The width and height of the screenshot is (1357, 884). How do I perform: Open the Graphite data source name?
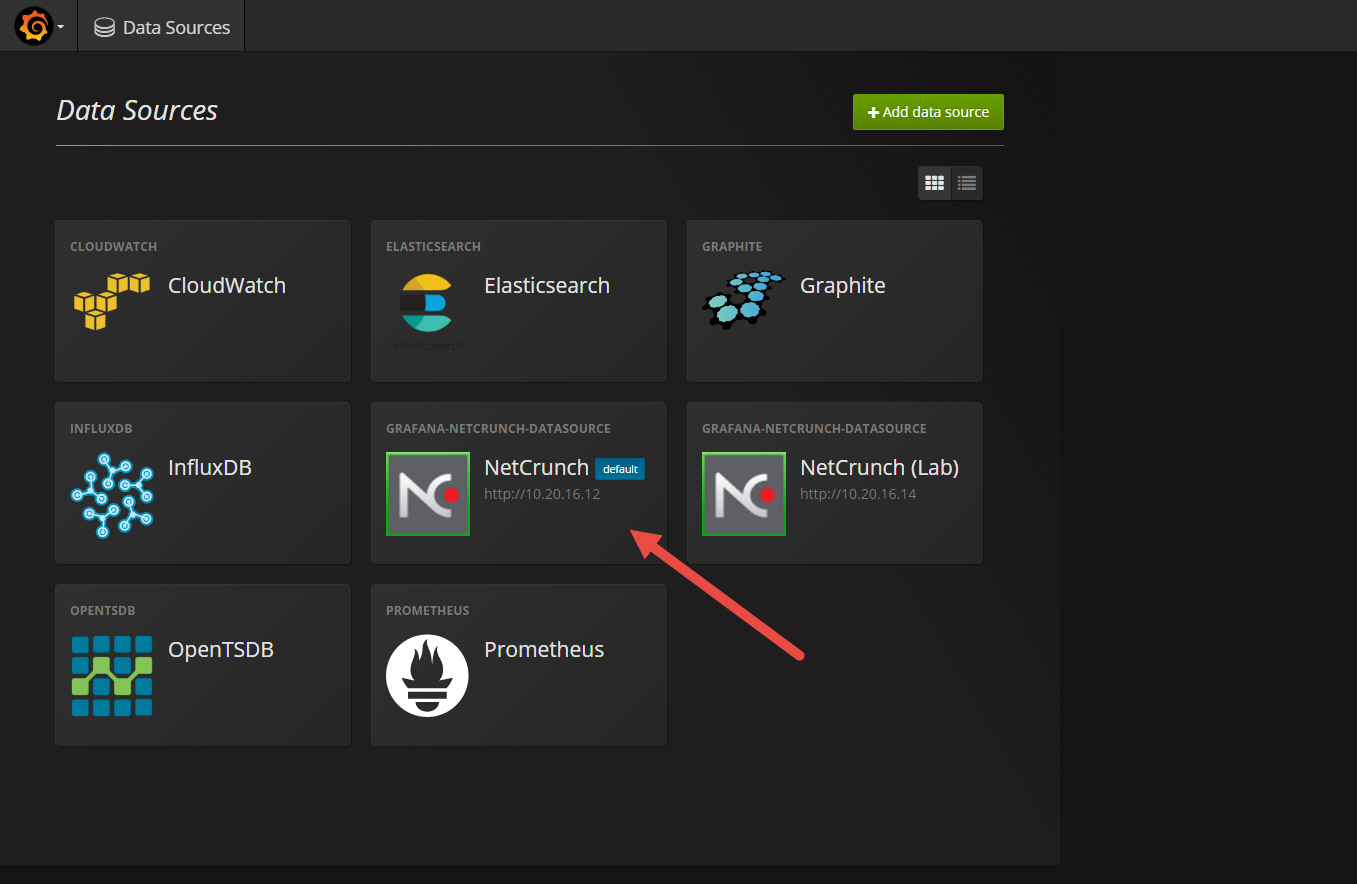[843, 286]
